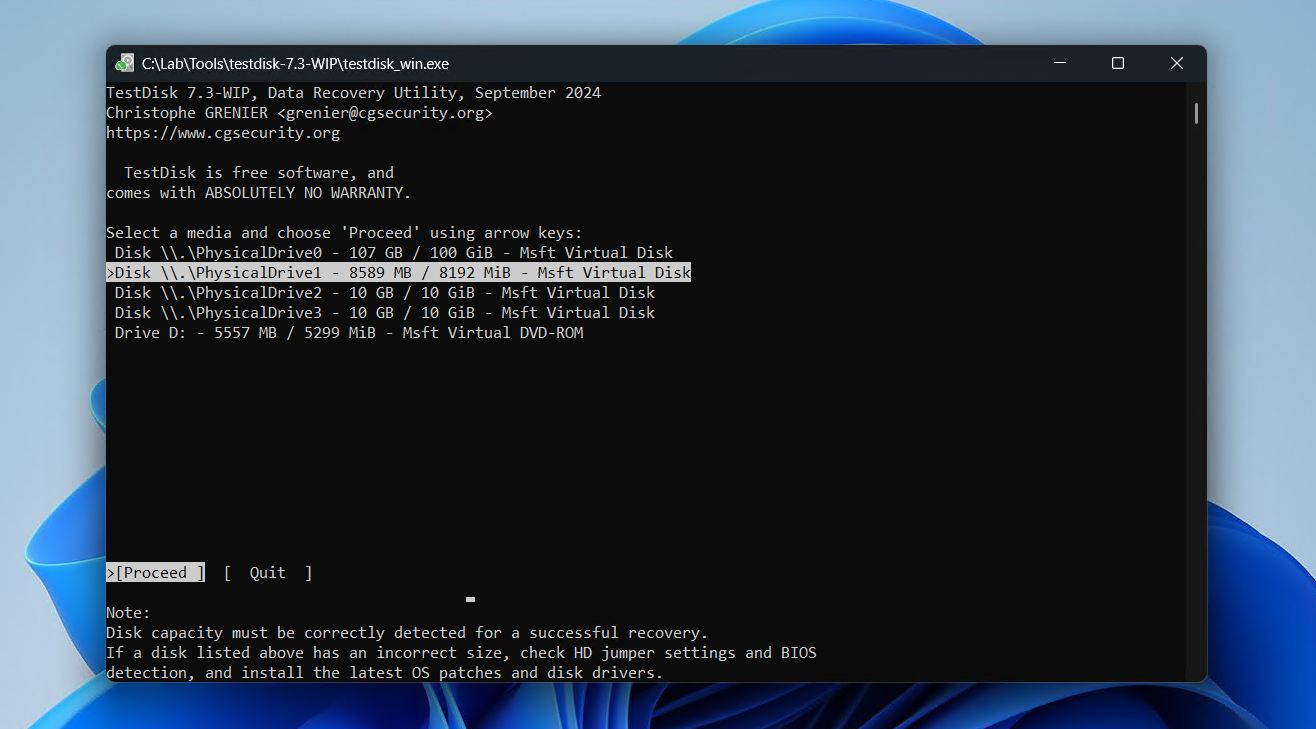
Task: Click the blinking console cursor block
Action: [469, 600]
